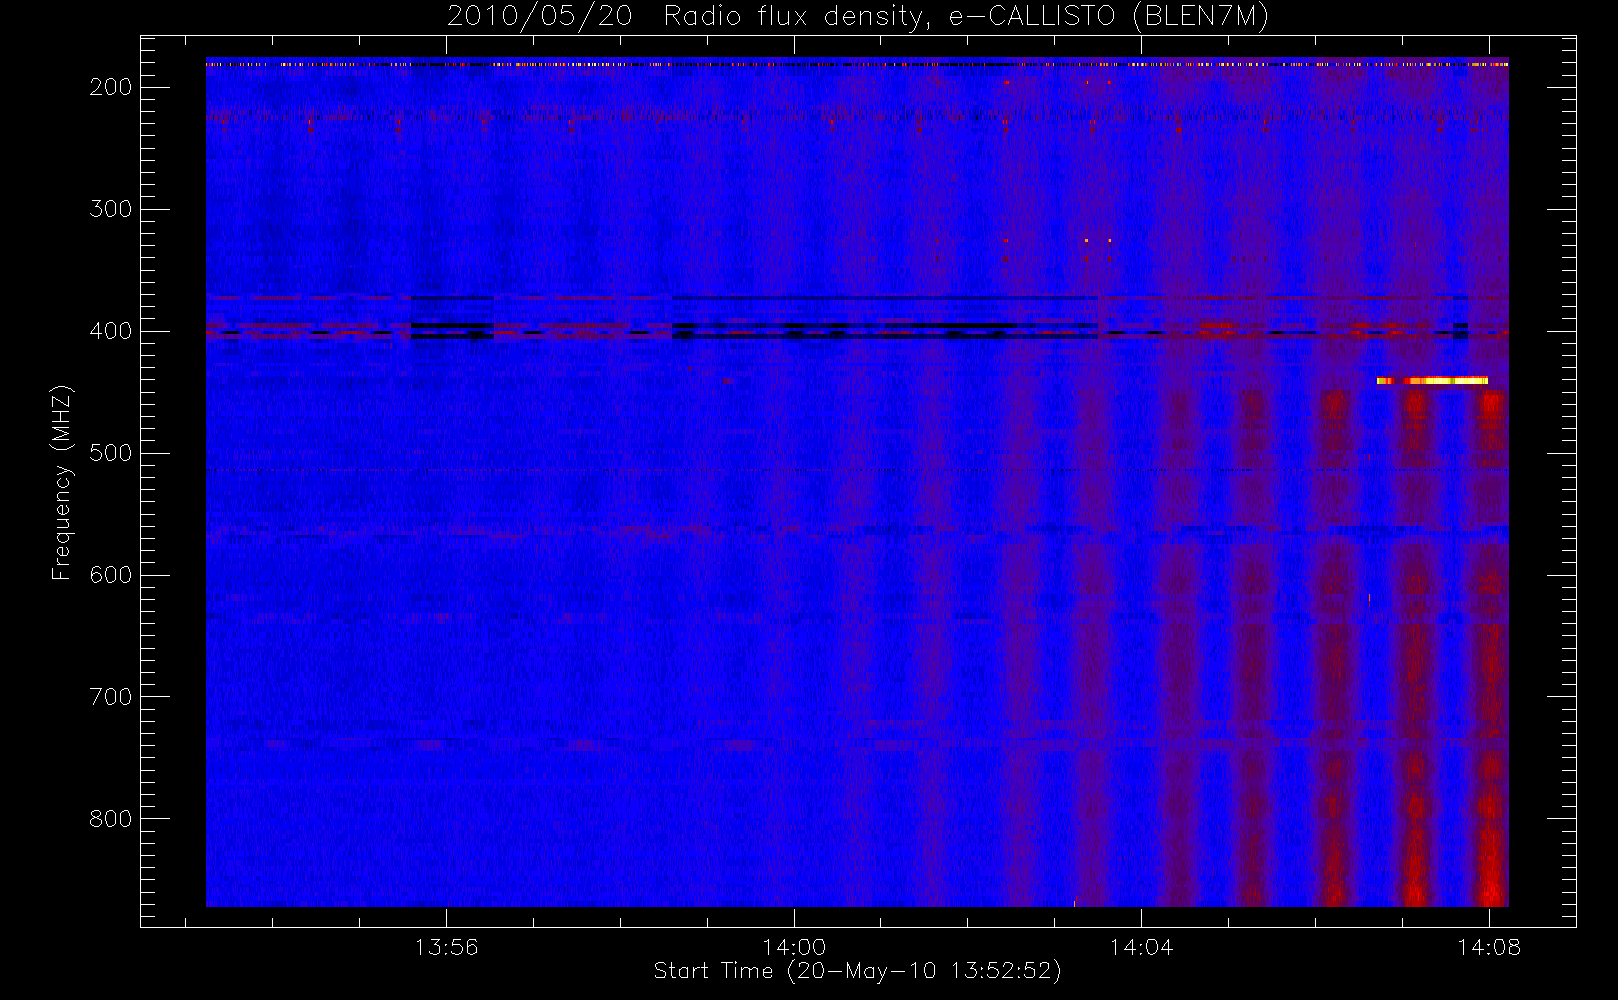Click the 500 frequency tick label
The width and height of the screenshot is (1618, 1000).
click(x=111, y=453)
